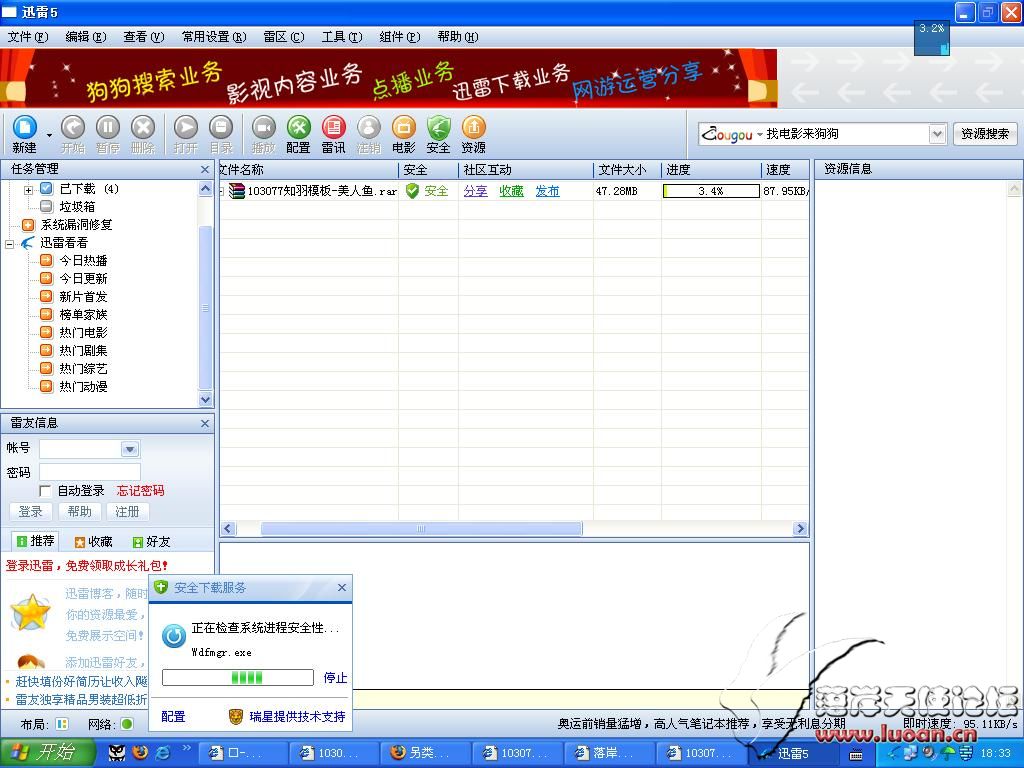The height and width of the screenshot is (768, 1024).
Task: Click the 布局 layout icon in status bar
Action: click(x=62, y=724)
